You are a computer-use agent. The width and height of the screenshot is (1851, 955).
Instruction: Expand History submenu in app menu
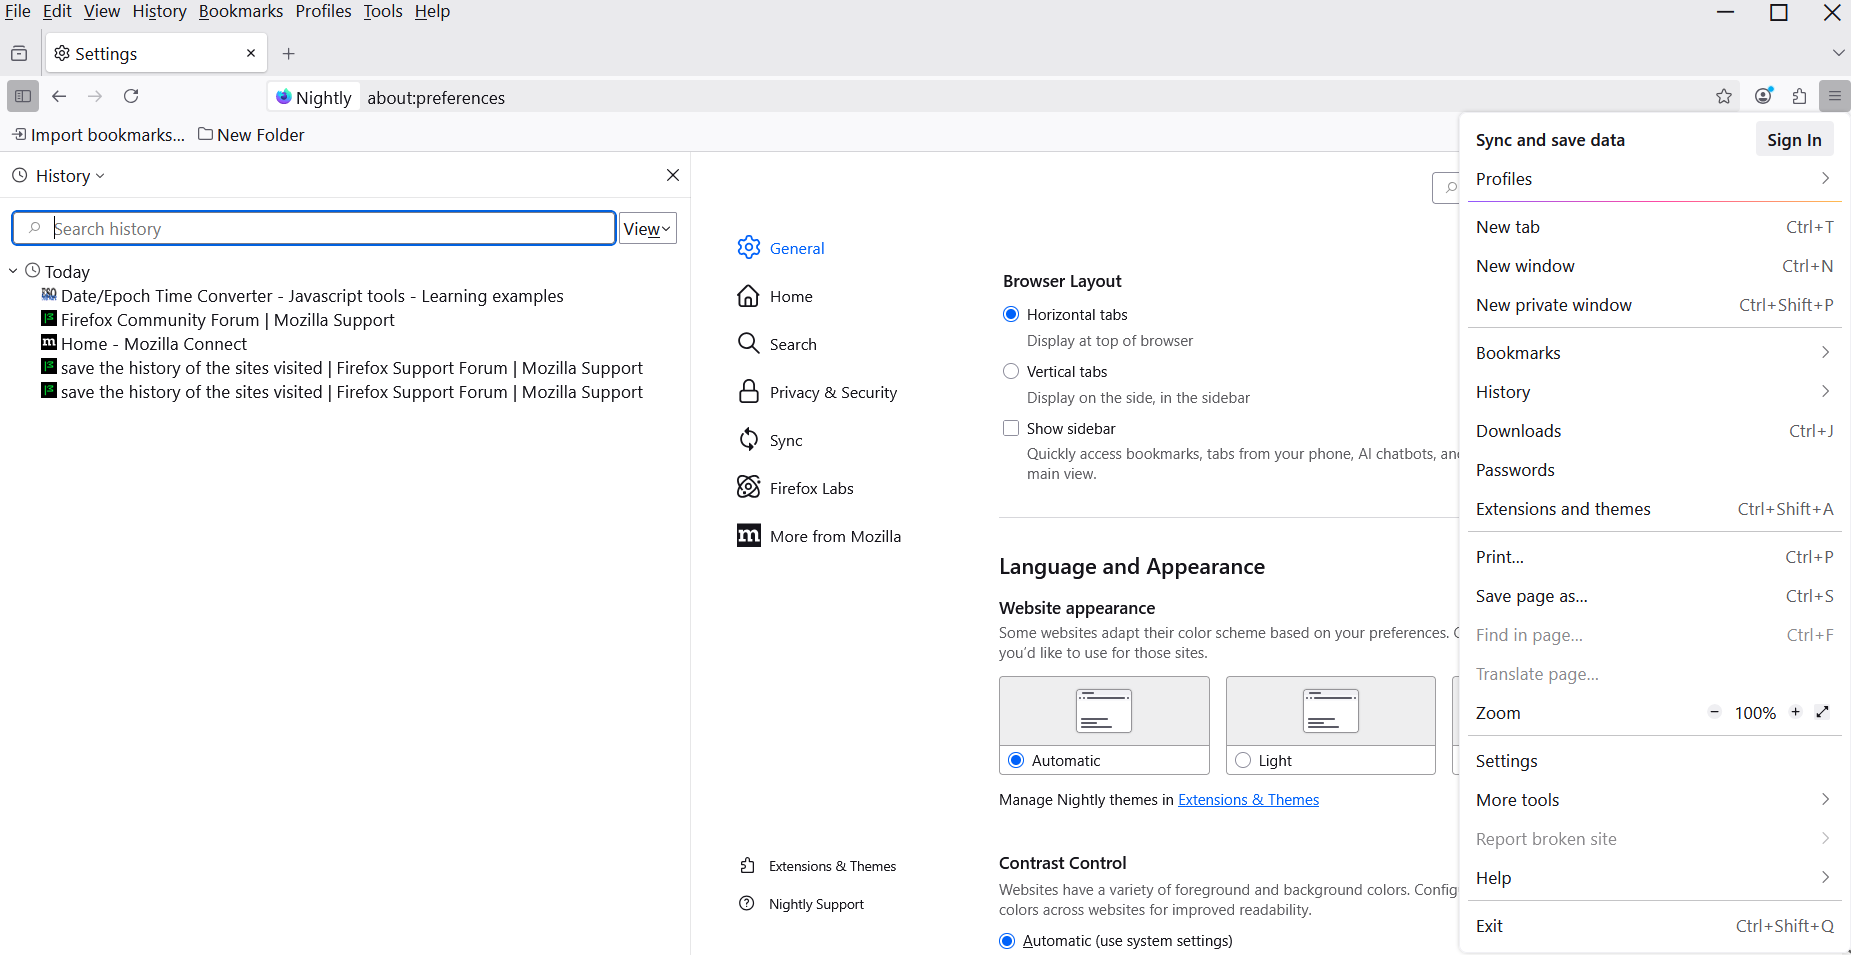pos(1654,392)
